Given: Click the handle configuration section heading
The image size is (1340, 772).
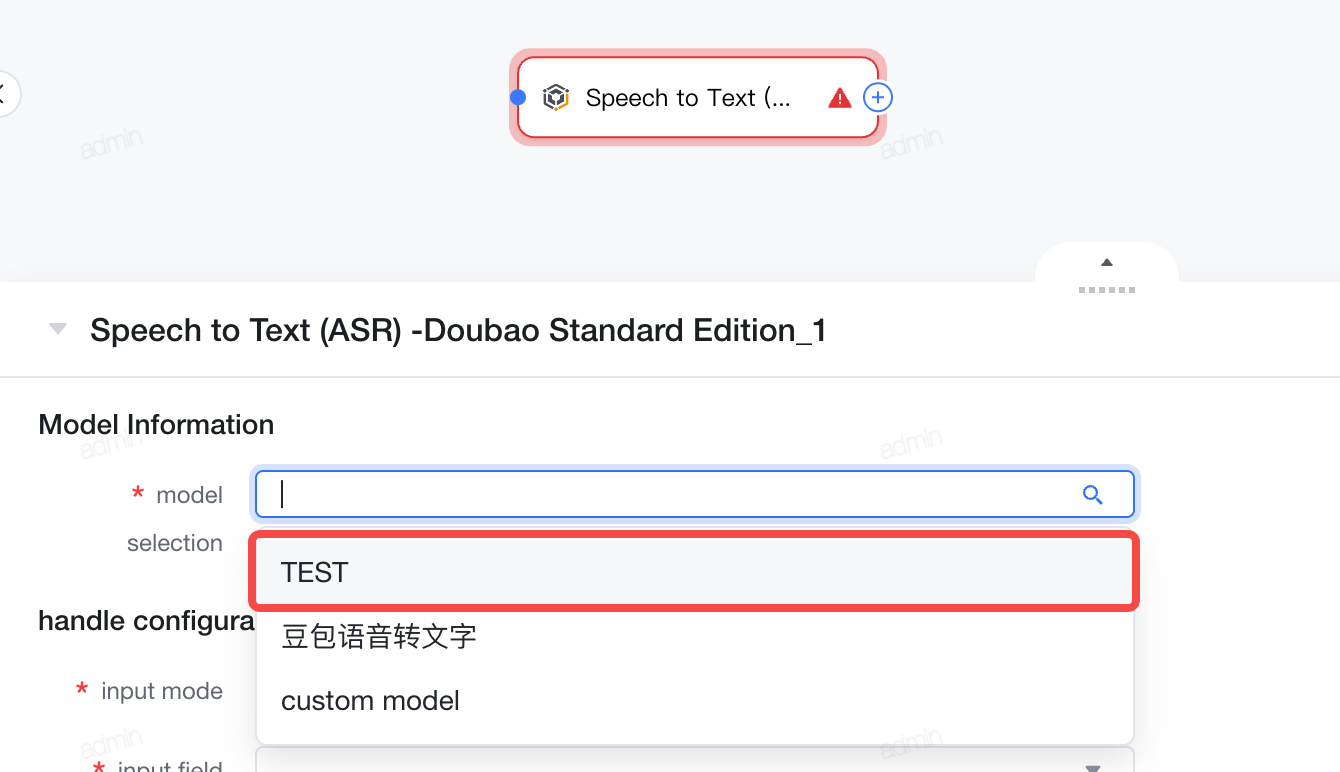Looking at the screenshot, I should click(146, 621).
